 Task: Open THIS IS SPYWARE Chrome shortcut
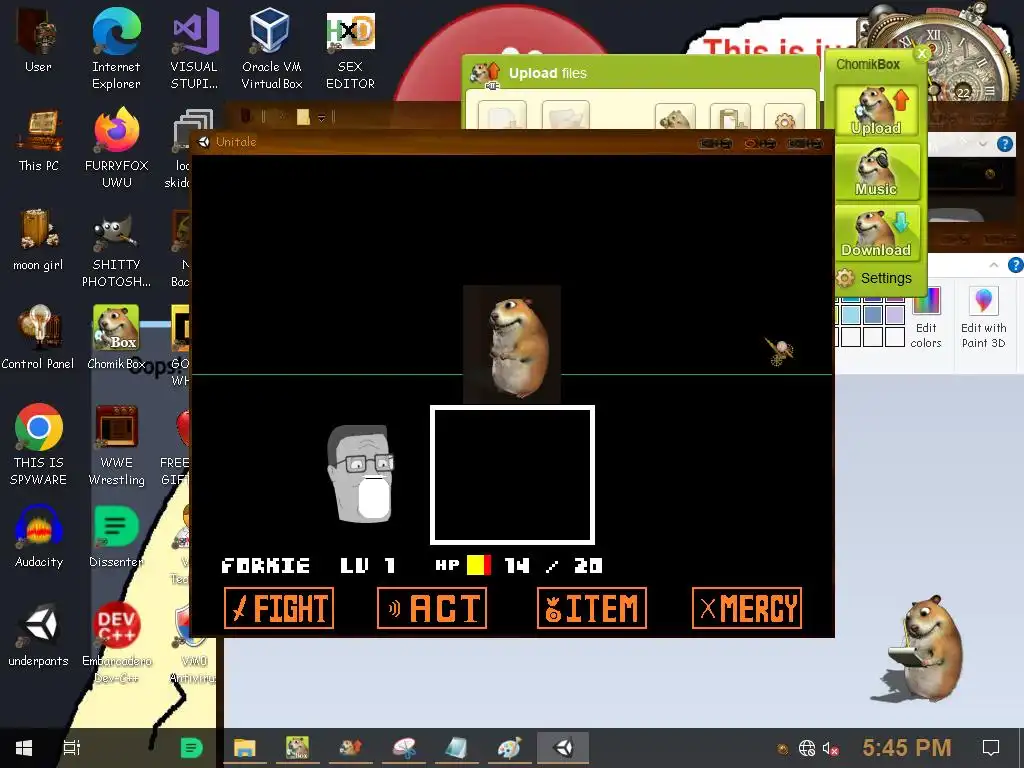pyautogui.click(x=39, y=445)
